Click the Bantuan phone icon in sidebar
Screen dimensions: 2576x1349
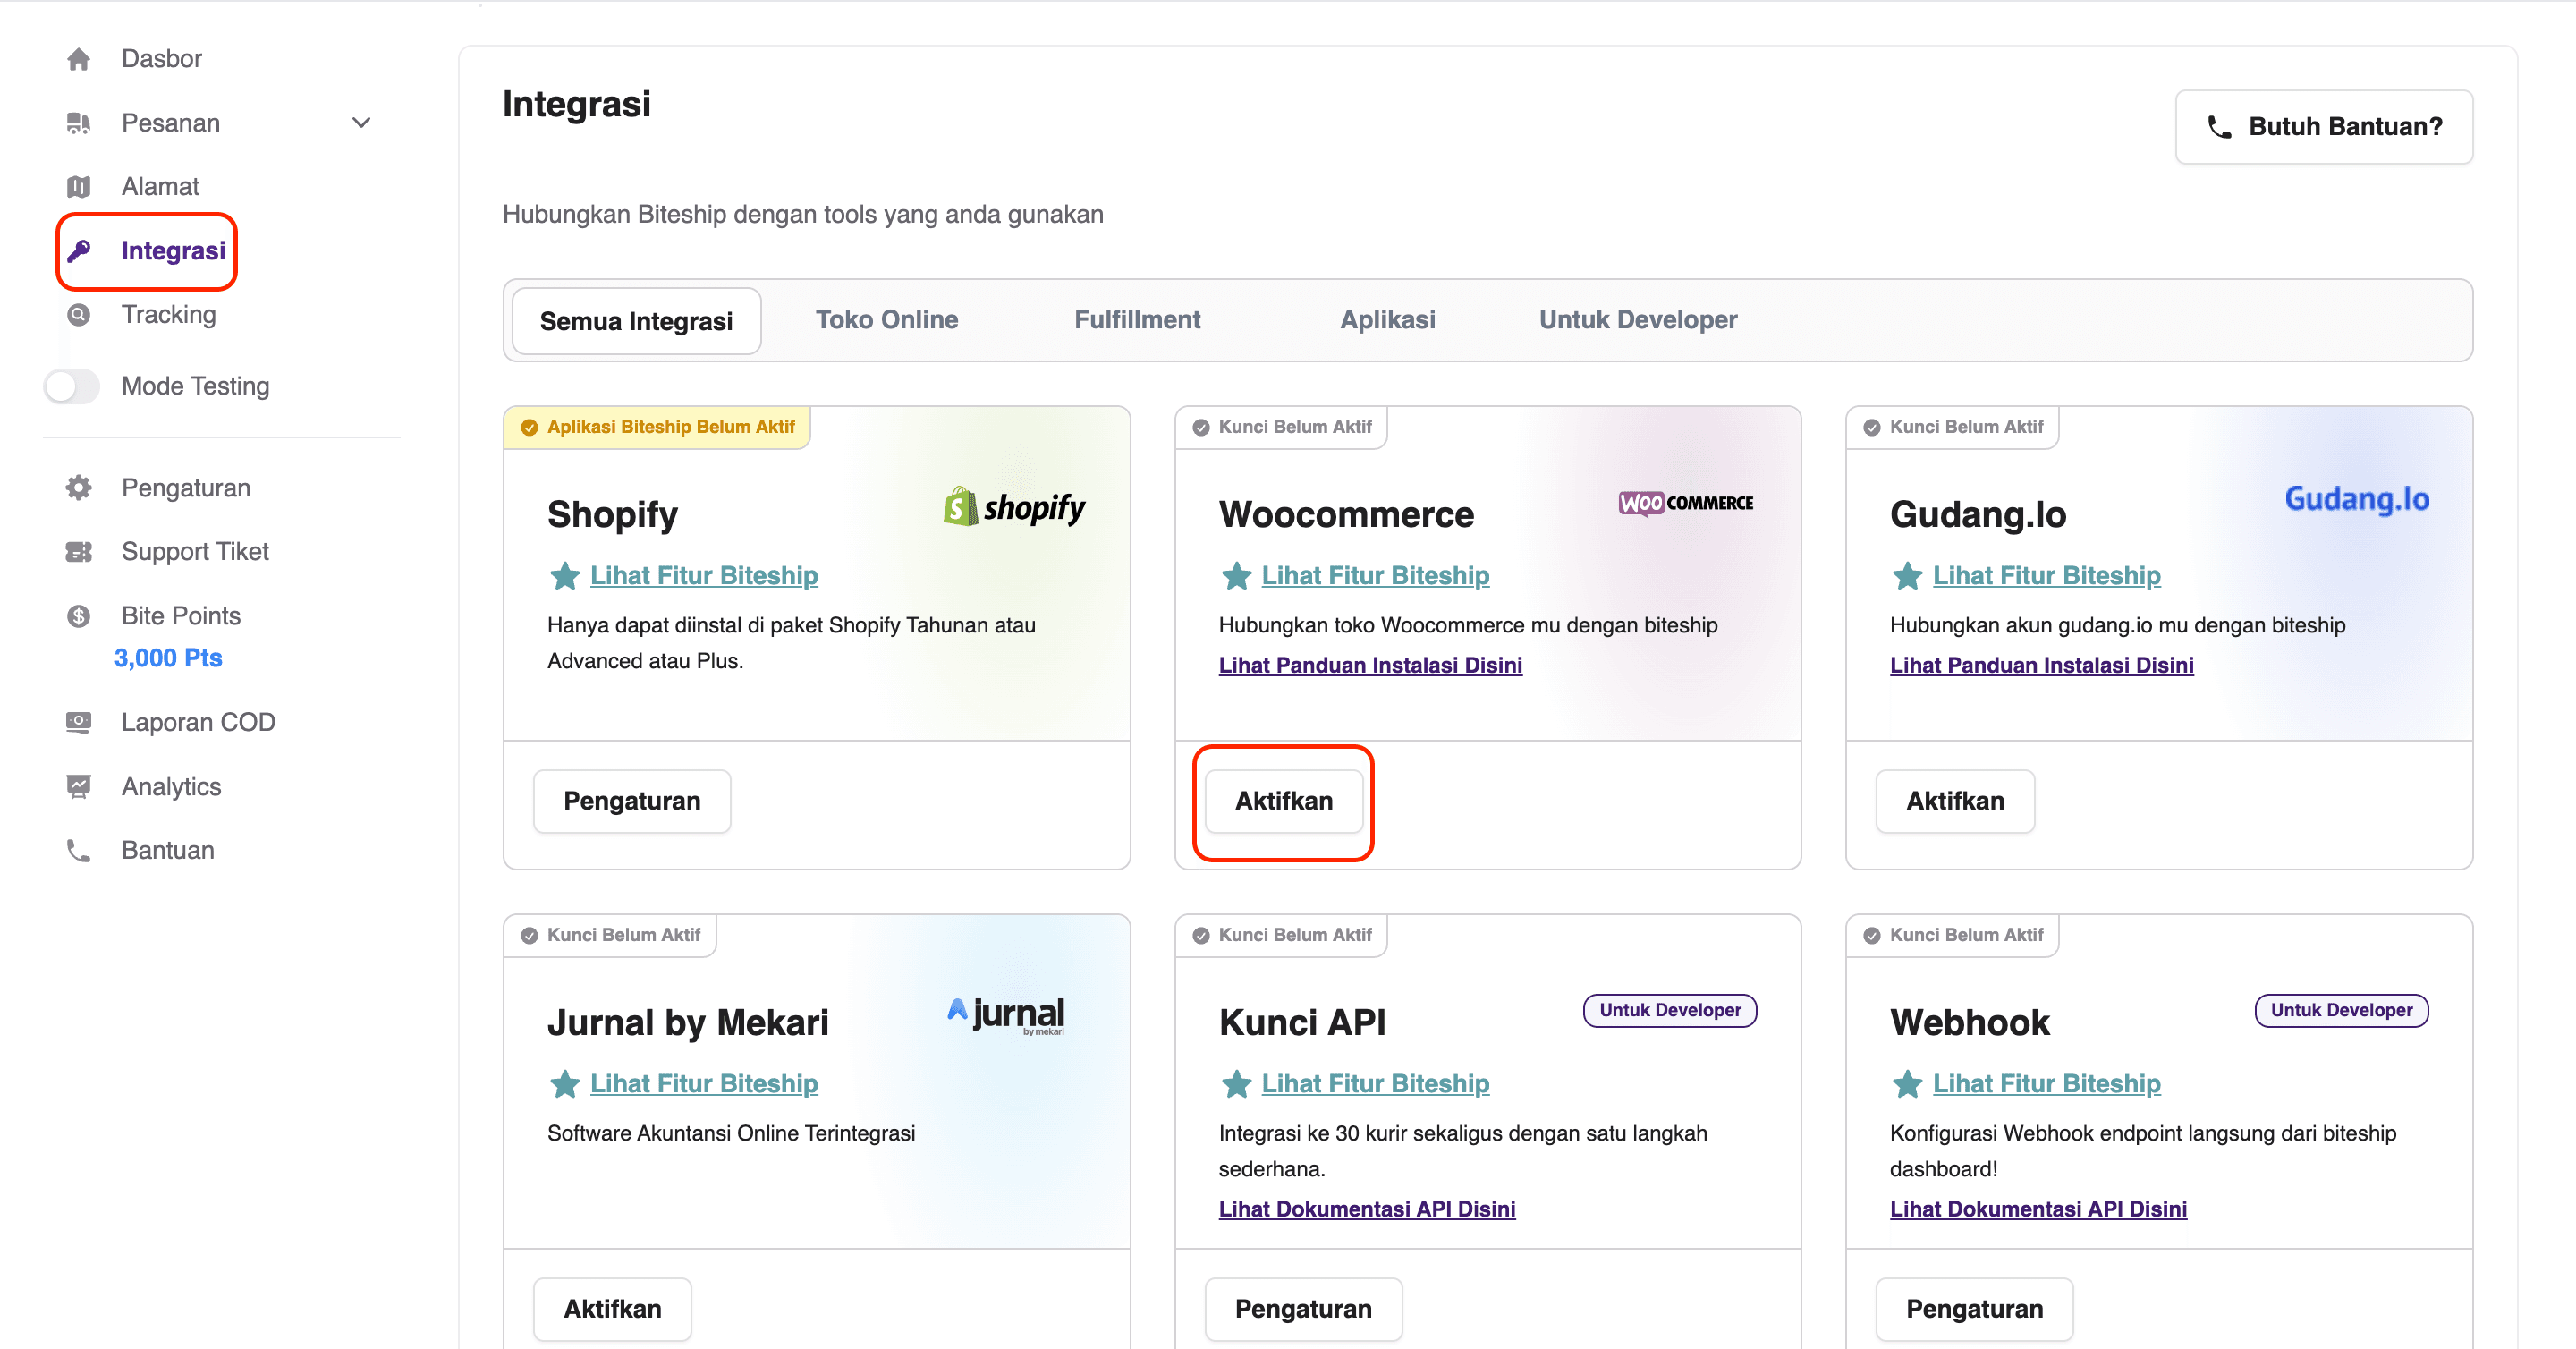tap(78, 851)
